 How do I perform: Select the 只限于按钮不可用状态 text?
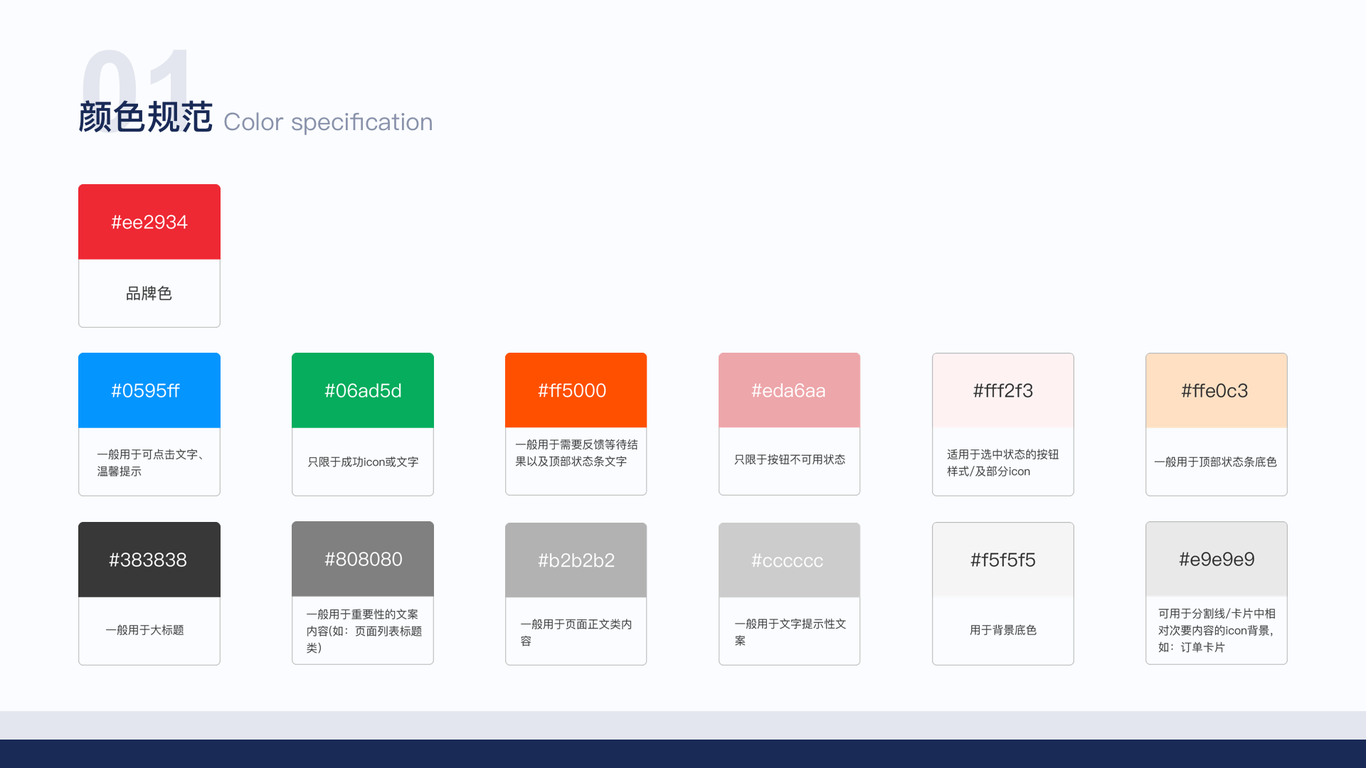pyautogui.click(x=789, y=459)
